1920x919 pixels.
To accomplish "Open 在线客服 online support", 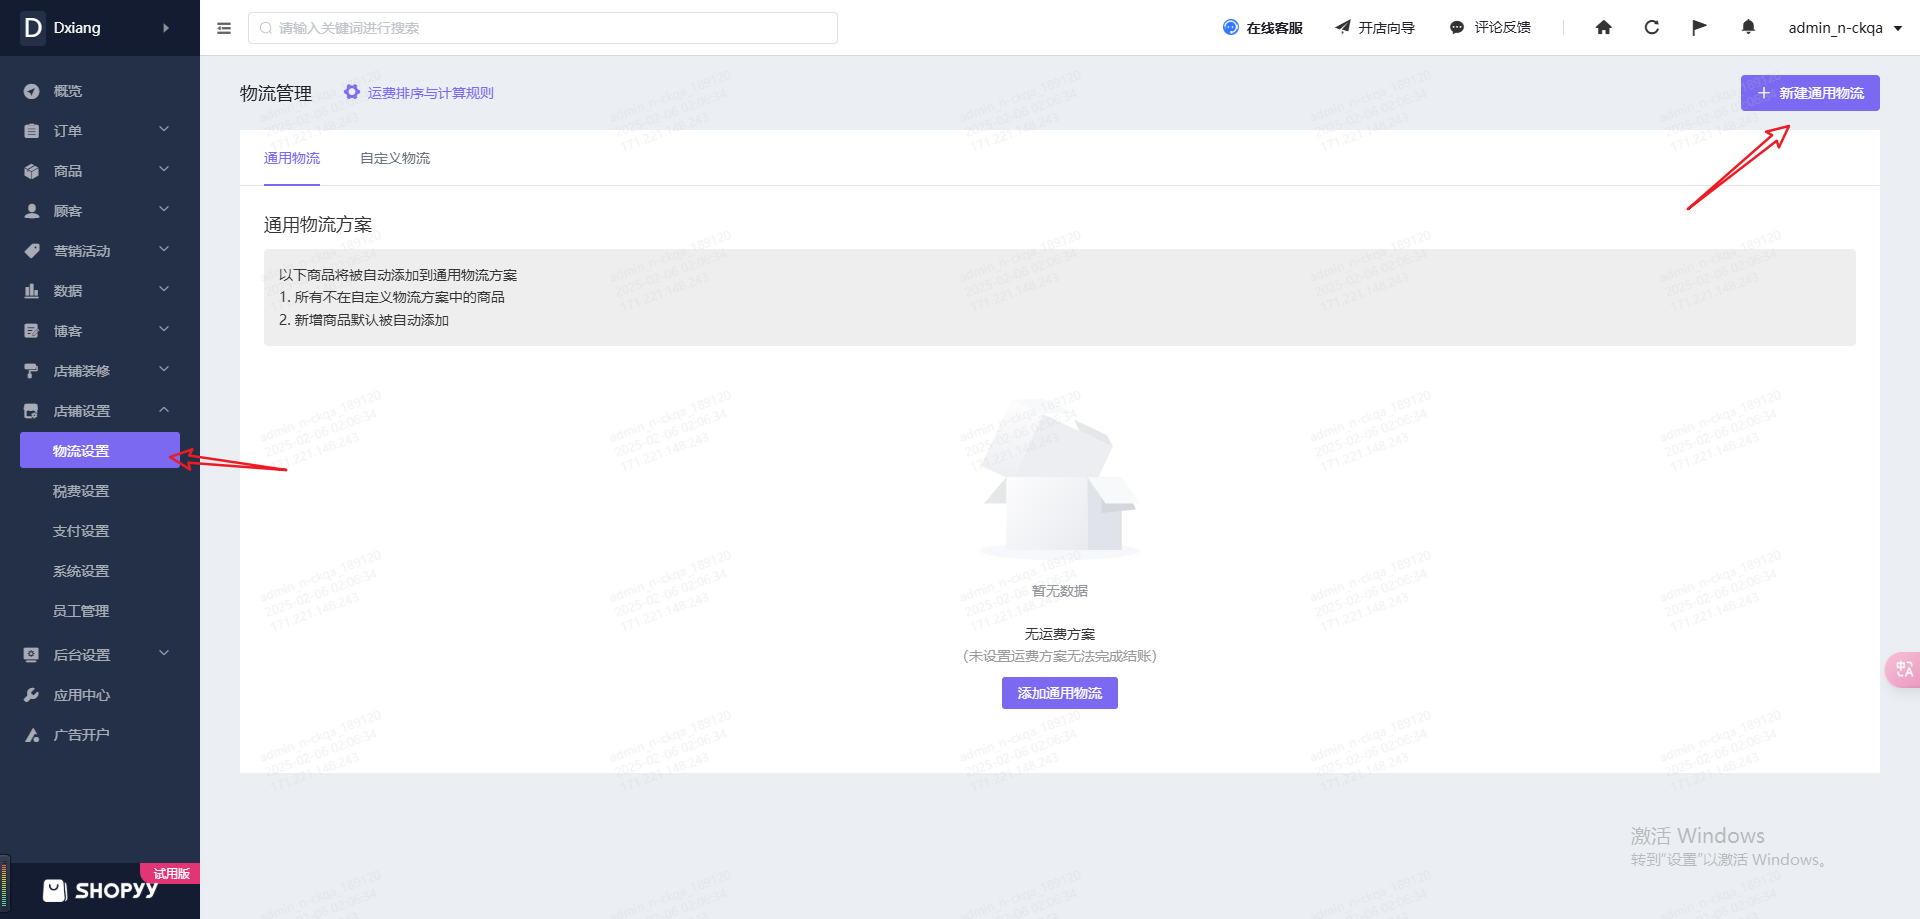I will 1263,28.
